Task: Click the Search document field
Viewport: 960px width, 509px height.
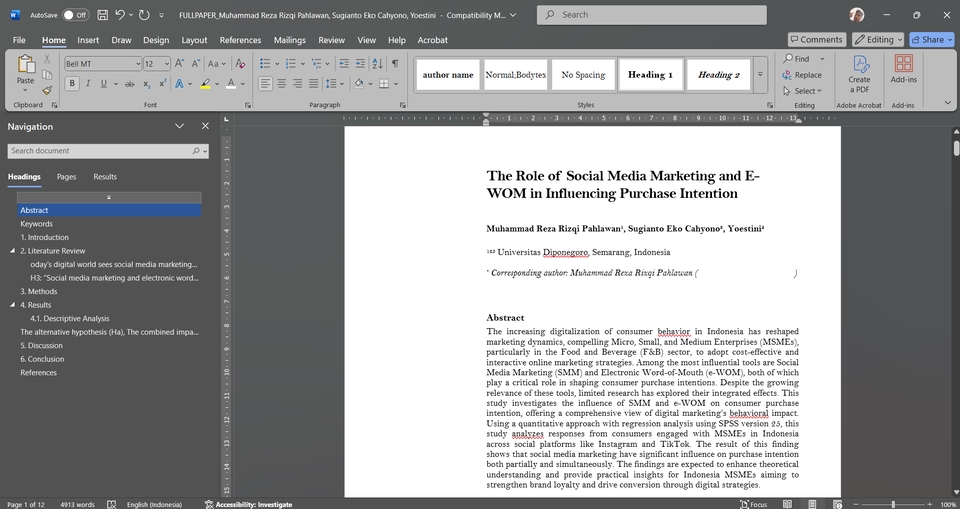Action: 108,151
